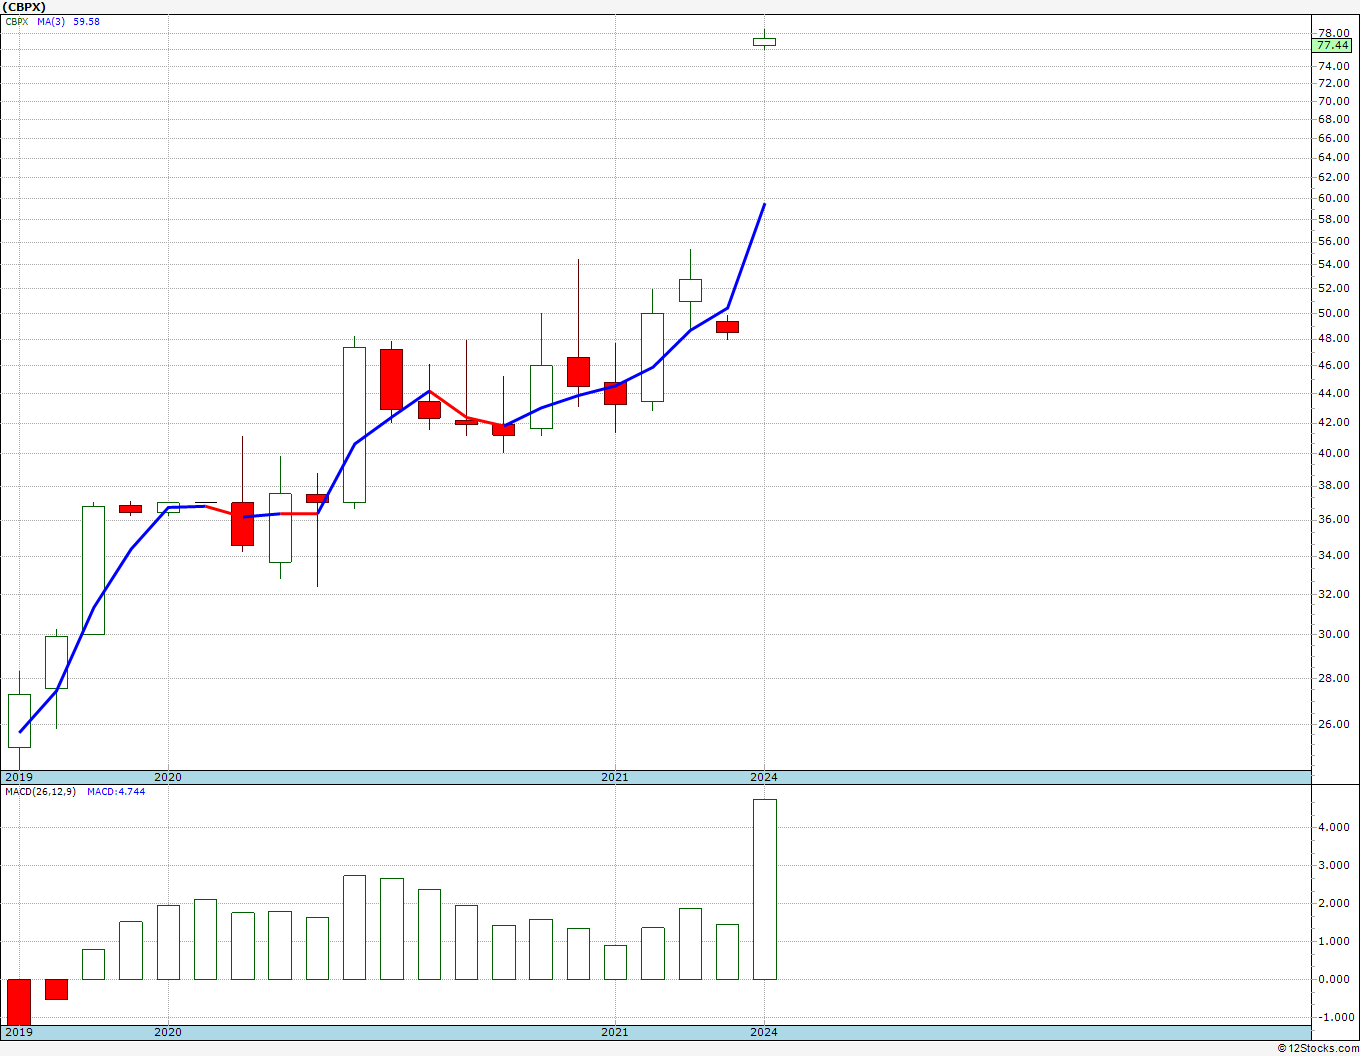Click 2019 on the MACD panel timeline
The height and width of the screenshot is (1056, 1360).
coord(19,1032)
